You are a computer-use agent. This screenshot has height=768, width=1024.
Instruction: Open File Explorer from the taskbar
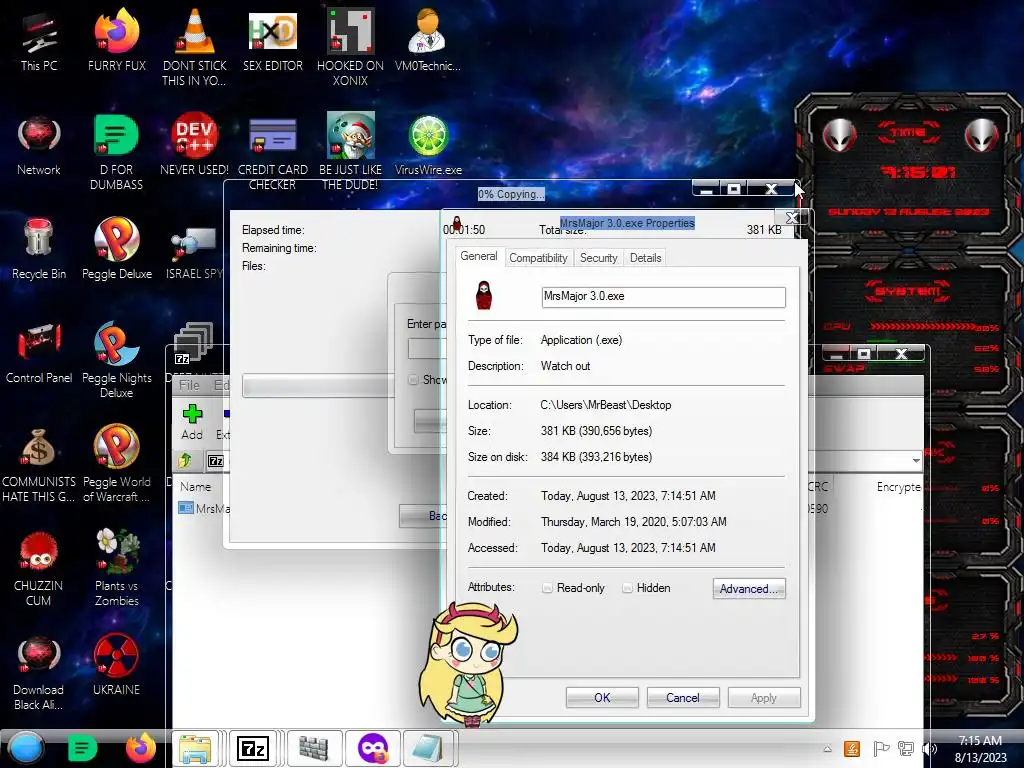[x=195, y=748]
